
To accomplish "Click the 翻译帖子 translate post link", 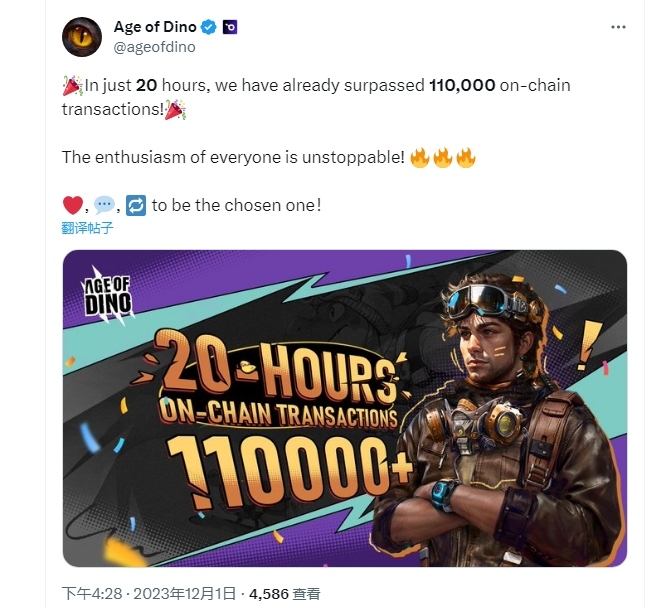I will [x=87, y=228].
